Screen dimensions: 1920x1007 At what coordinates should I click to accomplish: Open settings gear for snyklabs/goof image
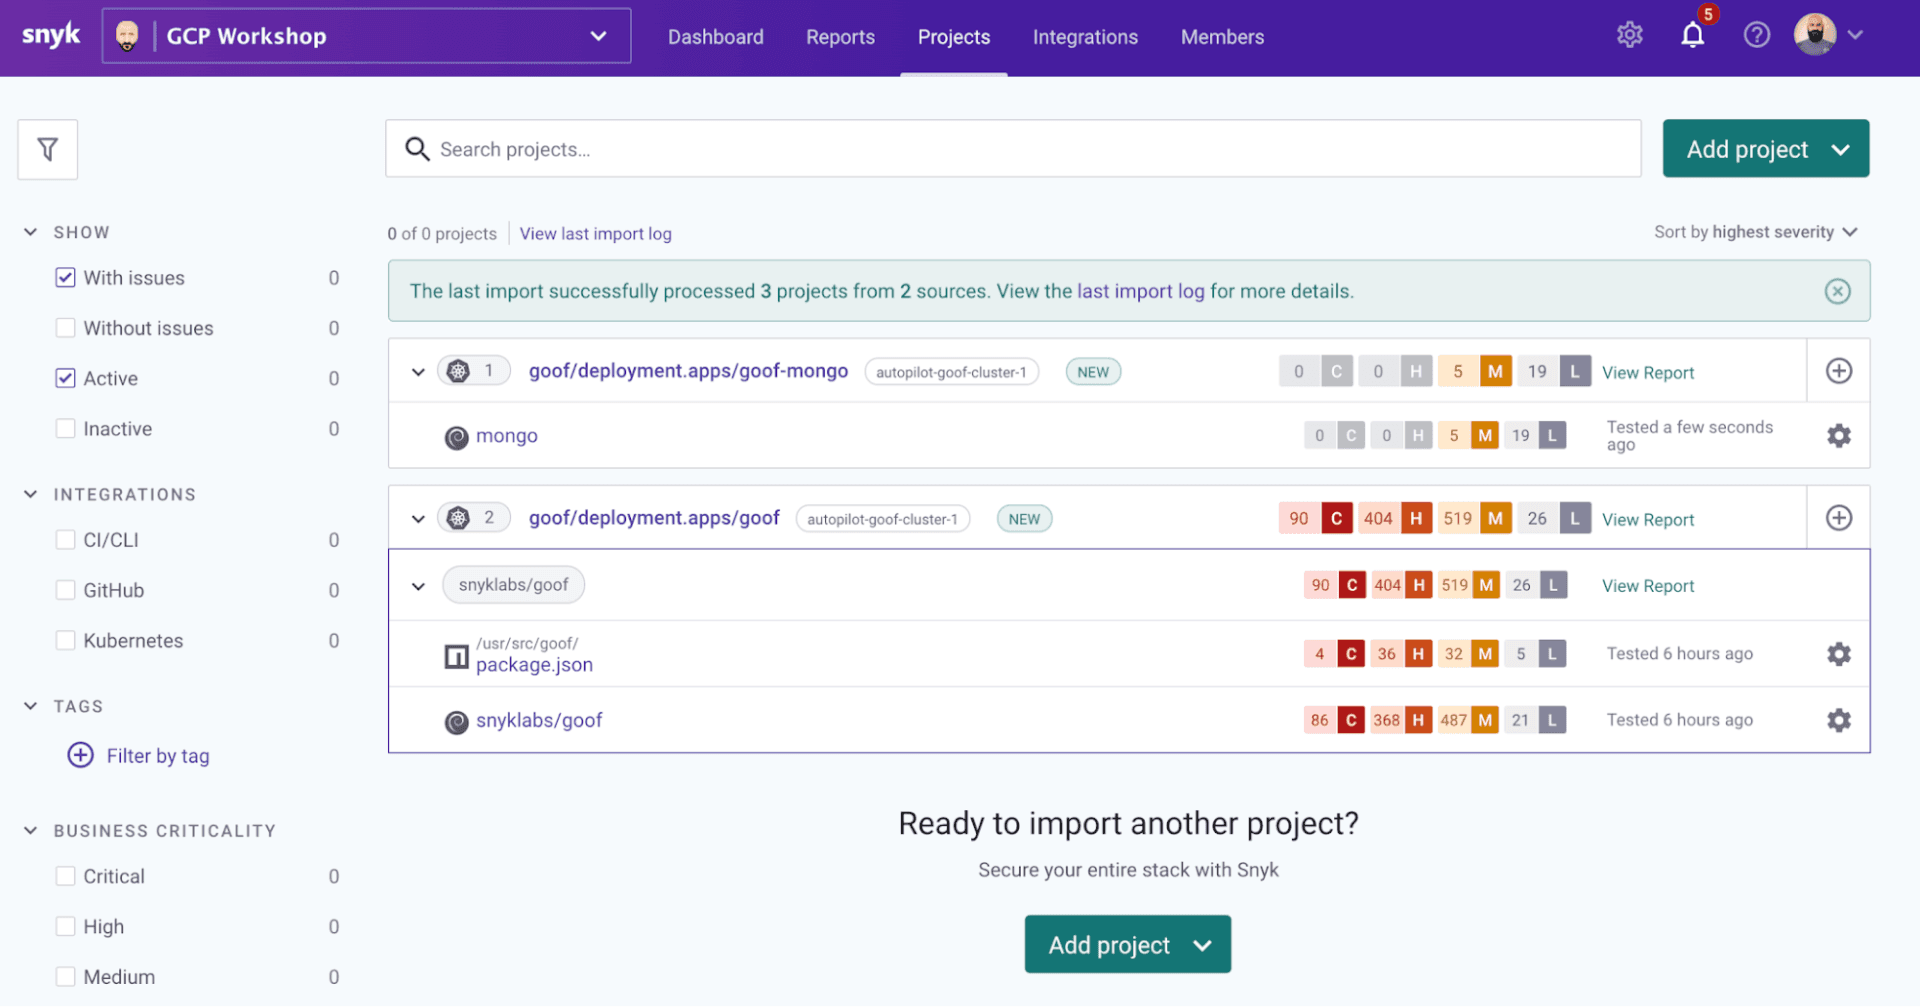1839,720
